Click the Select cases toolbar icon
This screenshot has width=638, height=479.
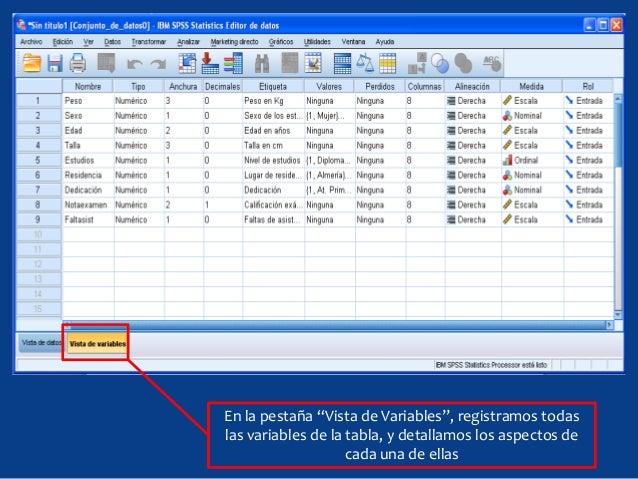pos(387,63)
